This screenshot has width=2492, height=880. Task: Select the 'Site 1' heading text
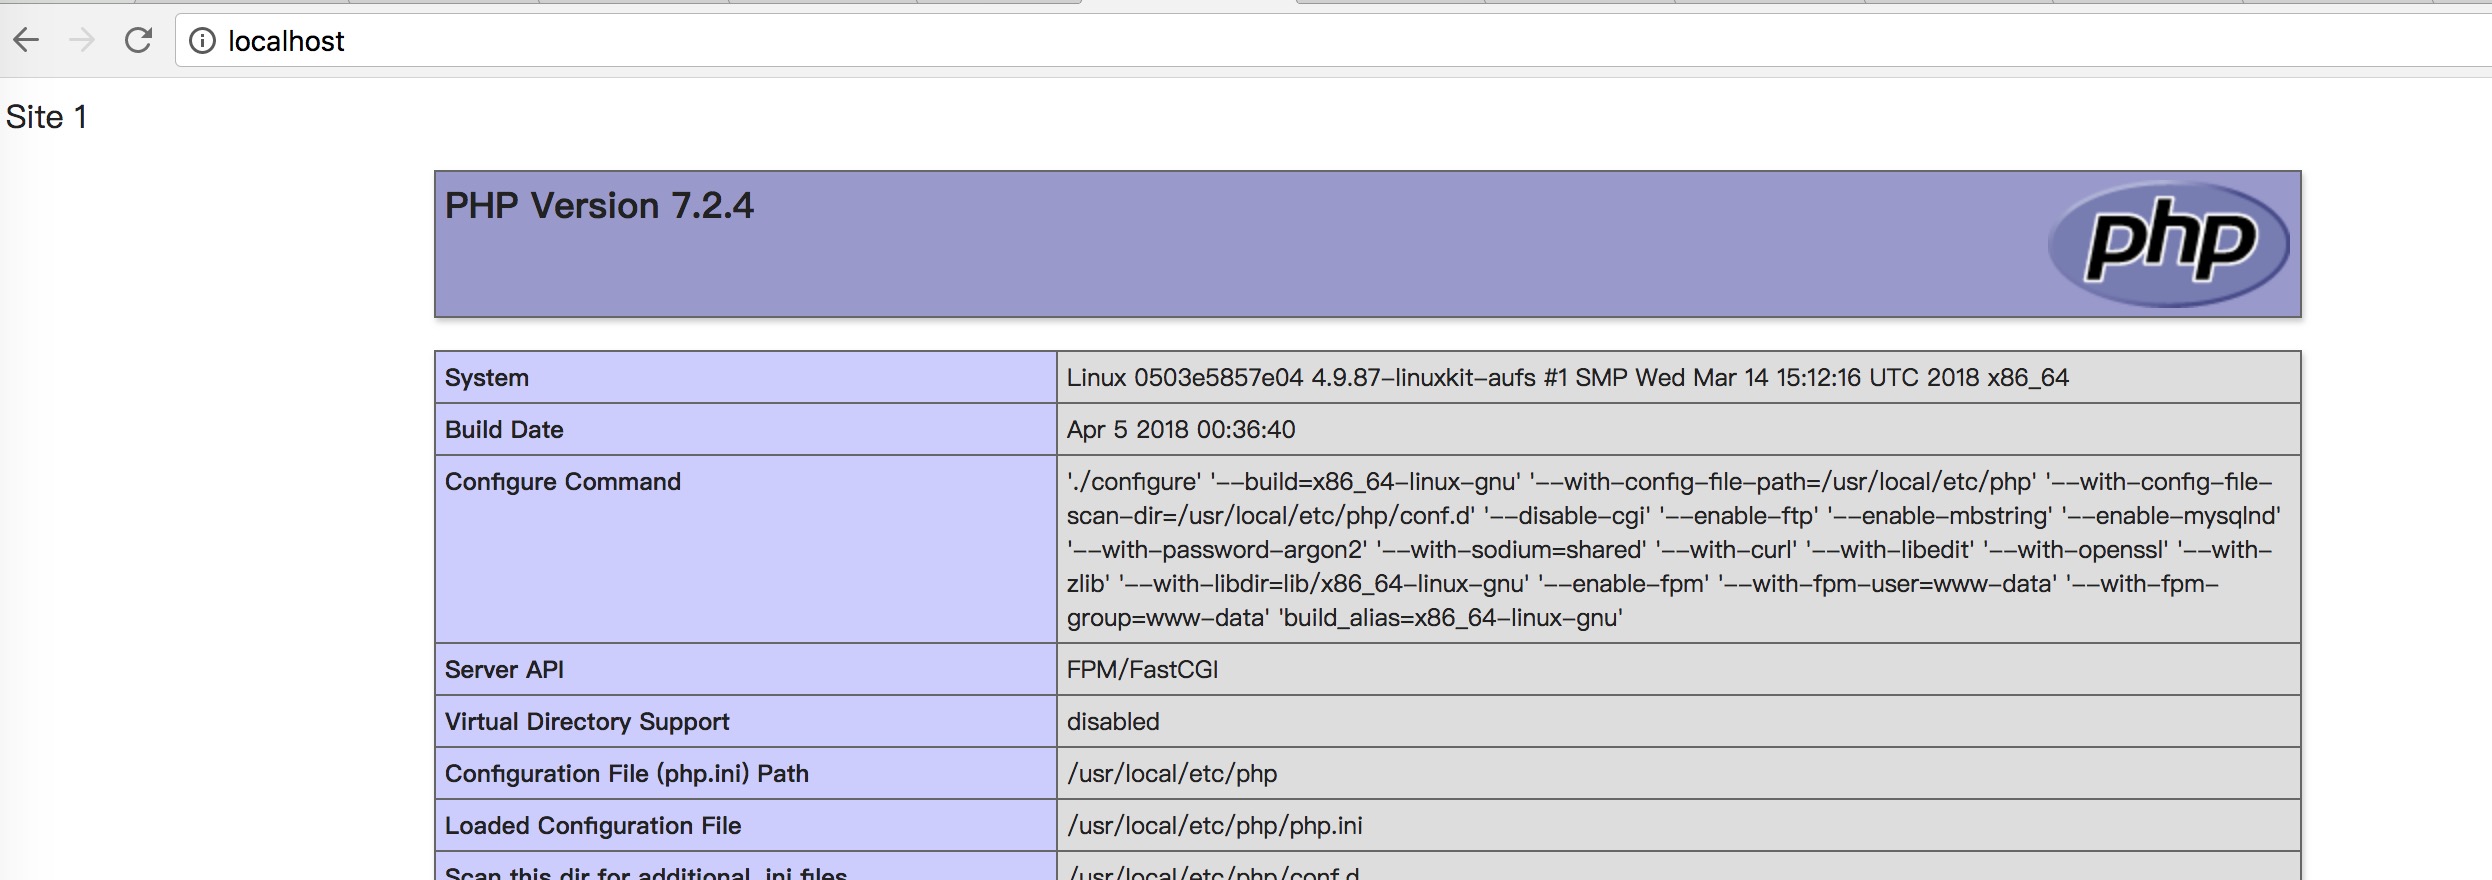(x=46, y=117)
